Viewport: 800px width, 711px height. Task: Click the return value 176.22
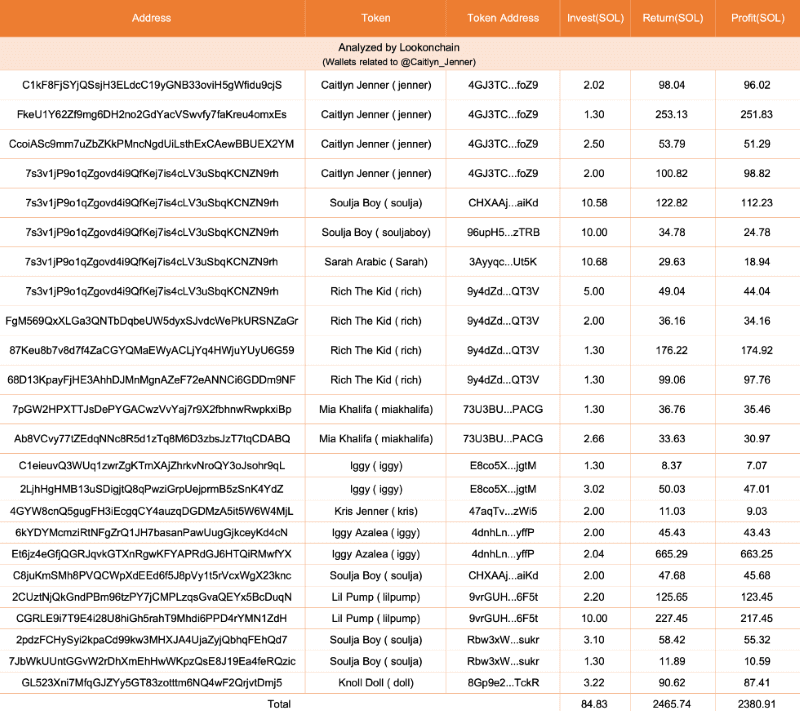[x=672, y=351]
